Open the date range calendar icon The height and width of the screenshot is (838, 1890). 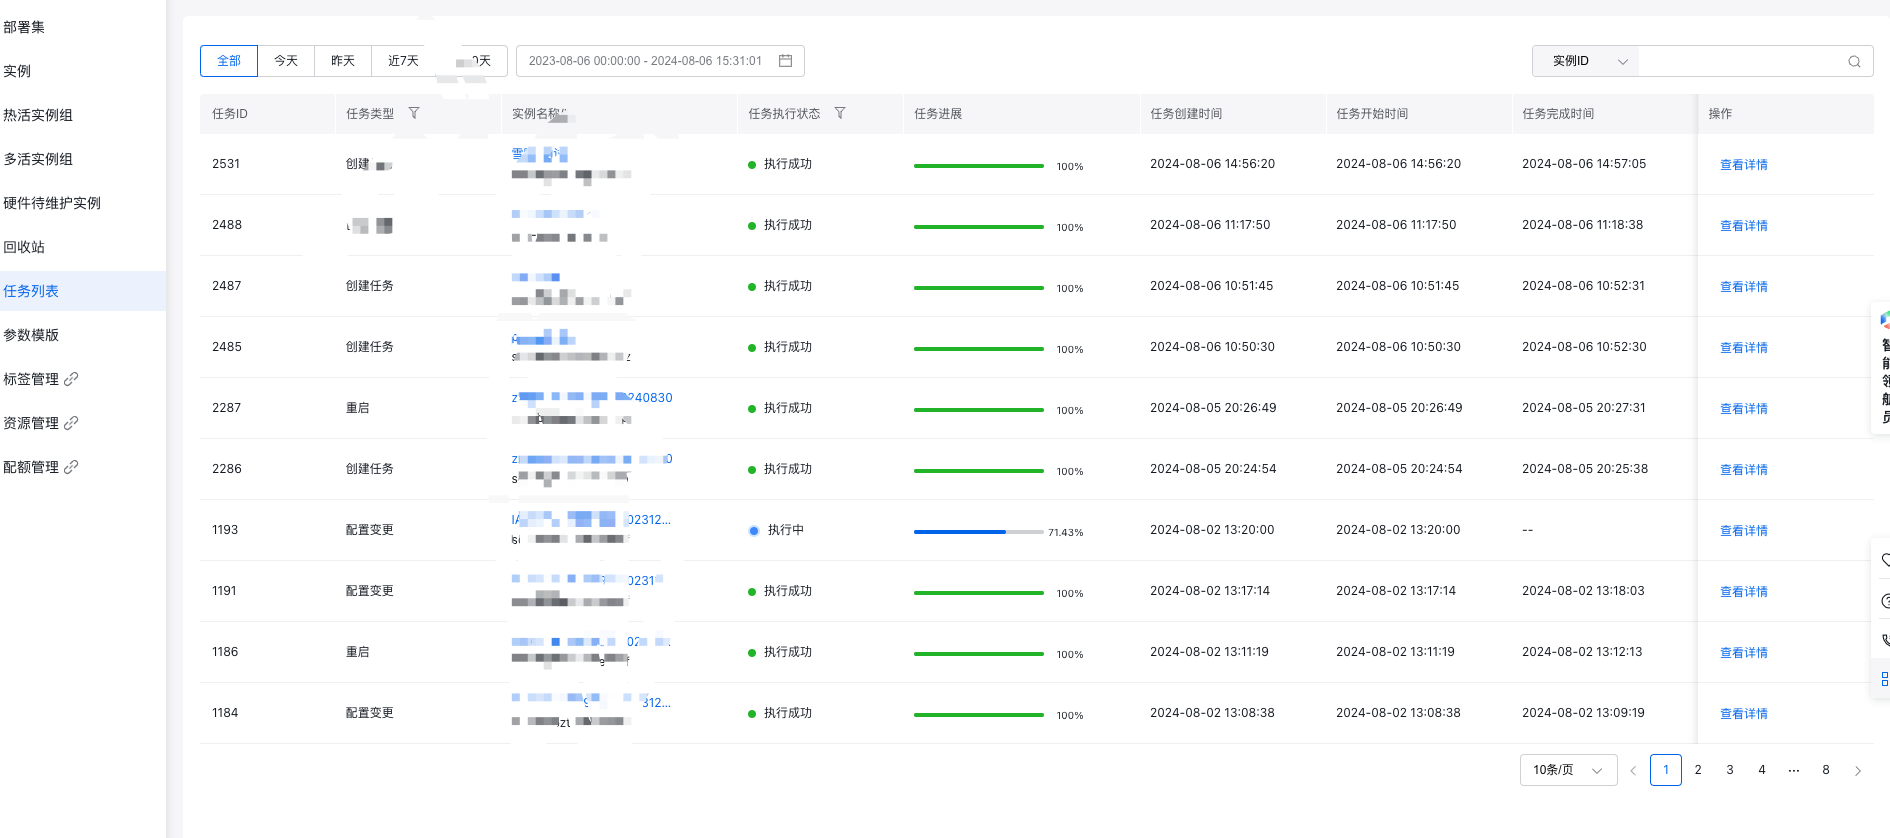tap(785, 61)
